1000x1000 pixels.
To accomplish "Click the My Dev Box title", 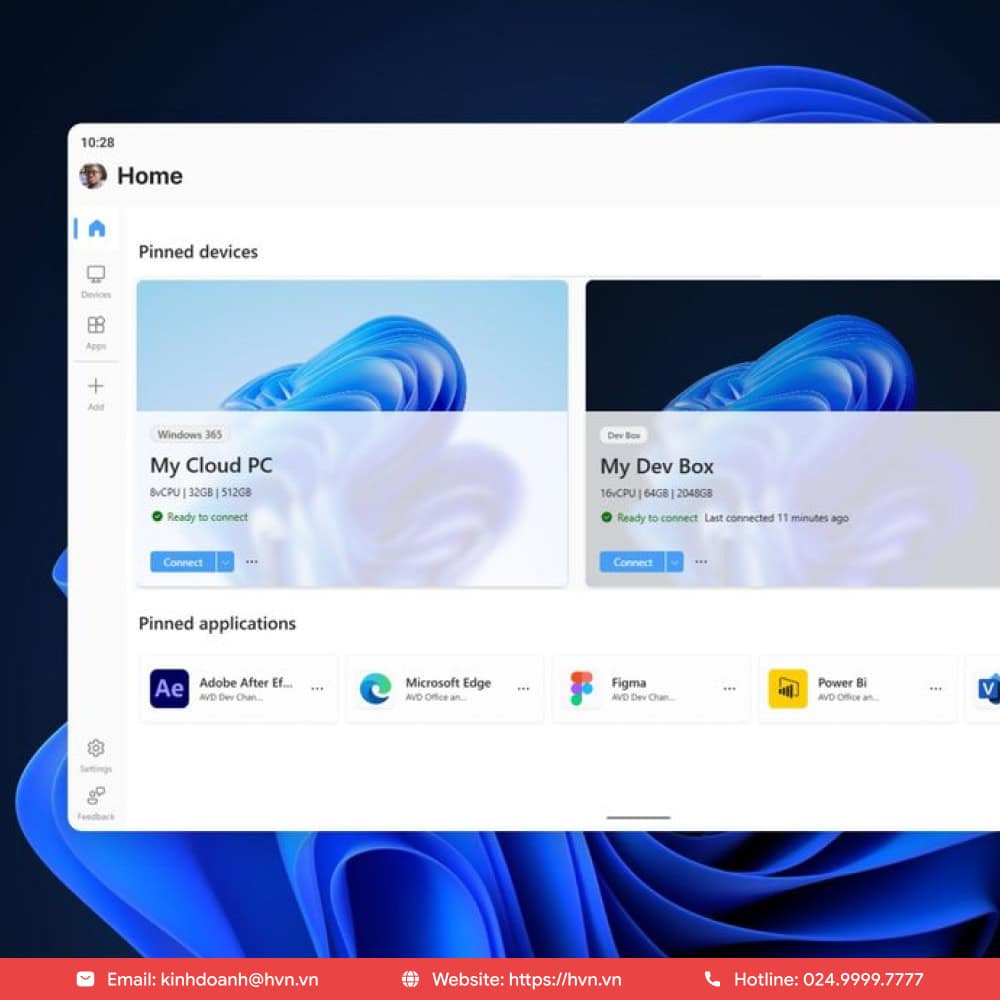I will (657, 466).
